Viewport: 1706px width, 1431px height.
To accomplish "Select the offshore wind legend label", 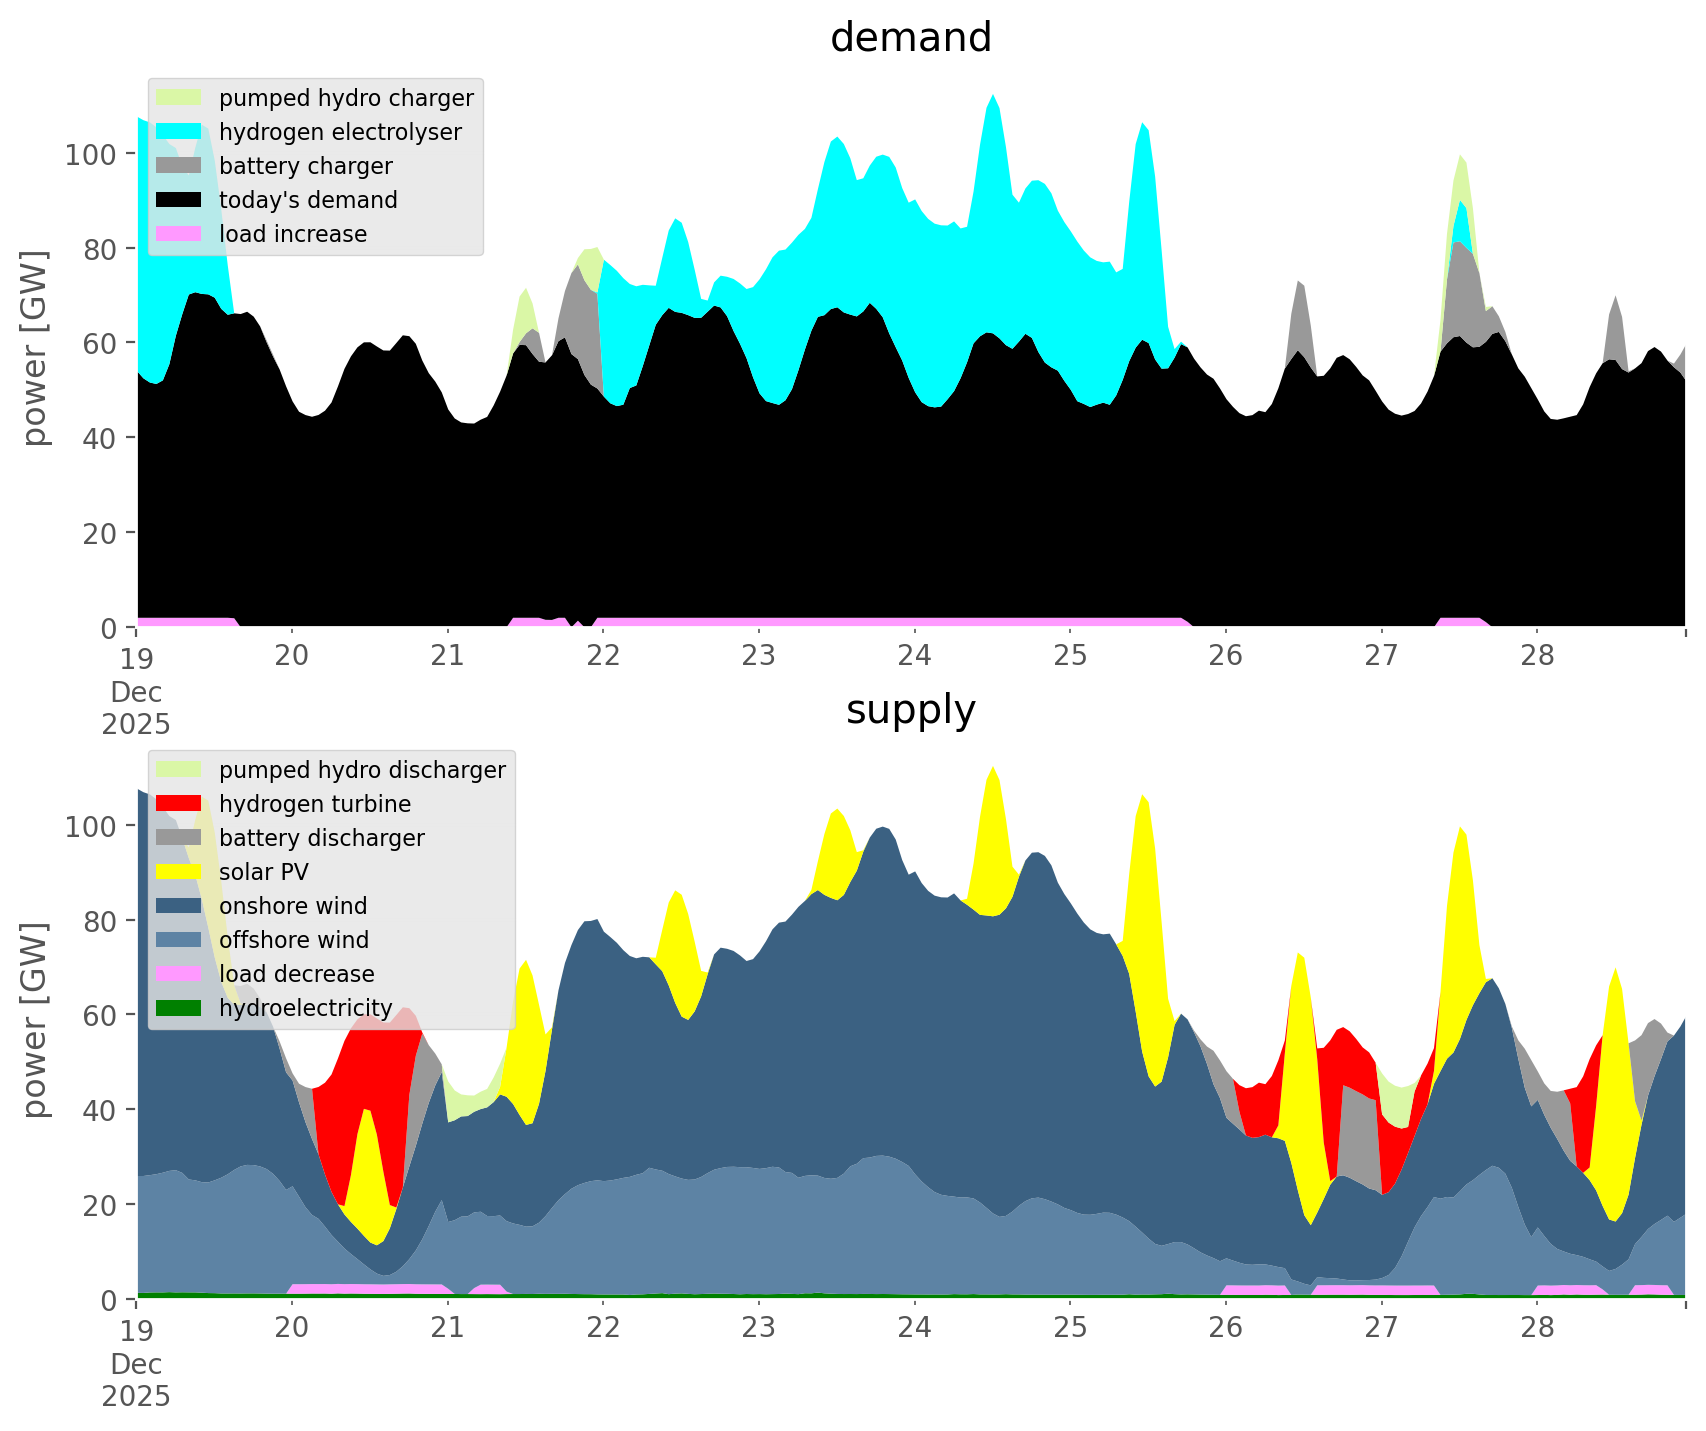I will (294, 940).
